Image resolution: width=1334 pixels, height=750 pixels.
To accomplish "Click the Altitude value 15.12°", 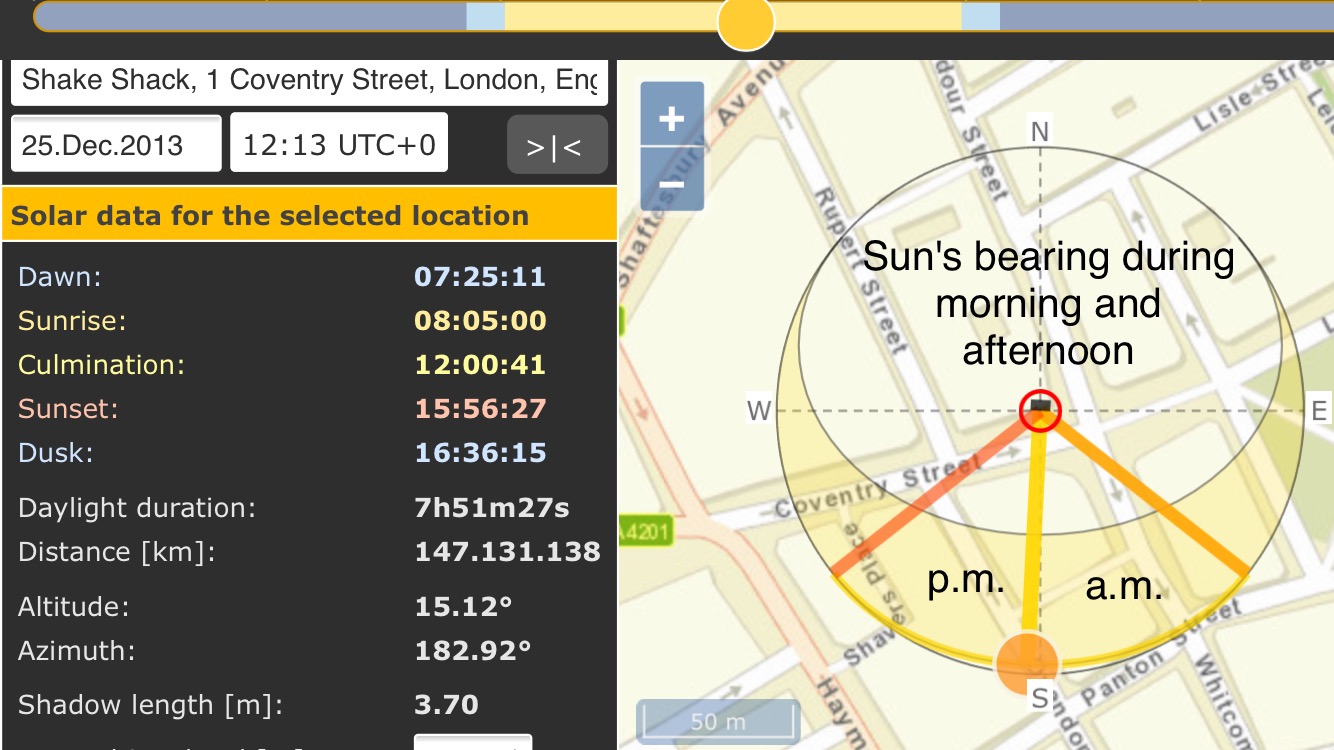I will point(463,606).
